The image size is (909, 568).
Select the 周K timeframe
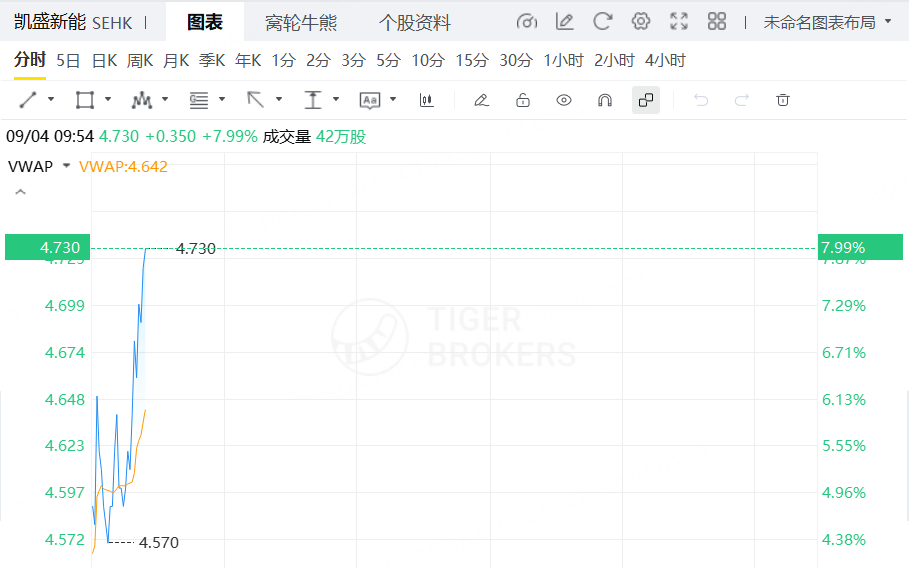coord(140,60)
